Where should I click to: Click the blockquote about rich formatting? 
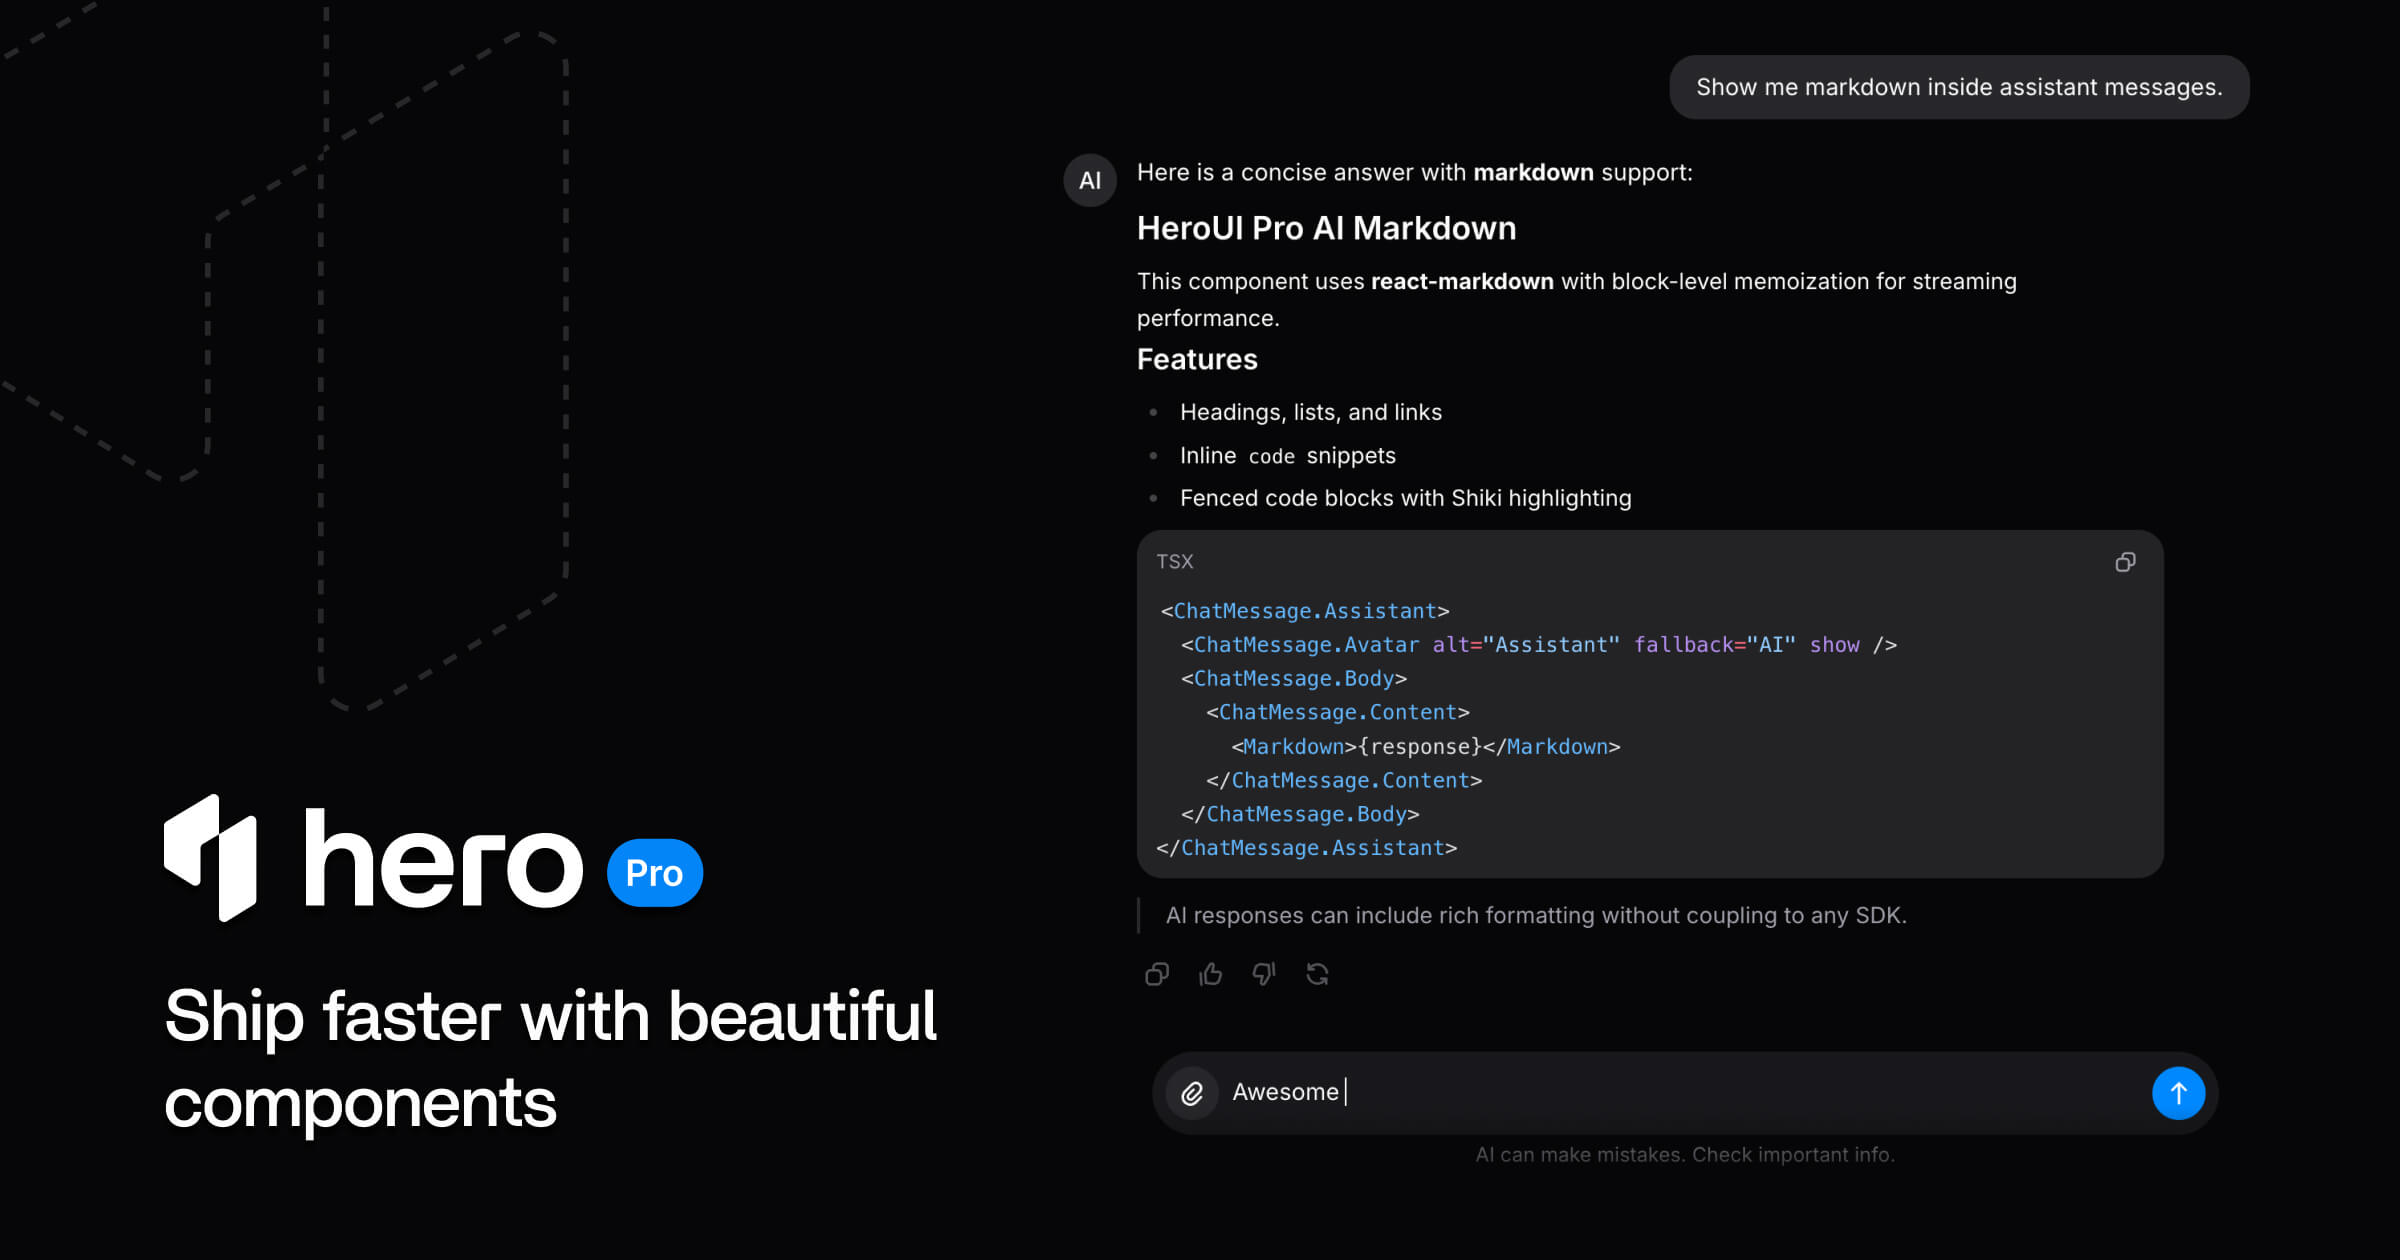1536,915
